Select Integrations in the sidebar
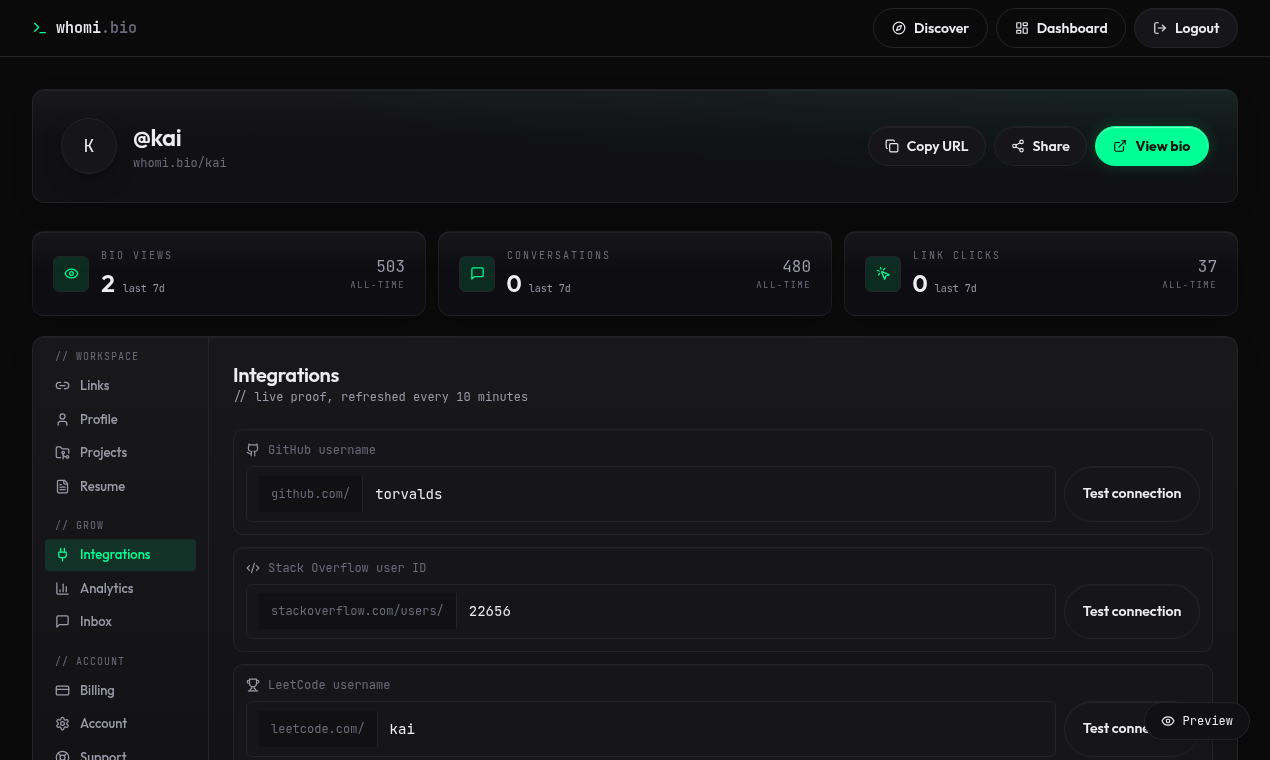1270x760 pixels. click(x=120, y=555)
